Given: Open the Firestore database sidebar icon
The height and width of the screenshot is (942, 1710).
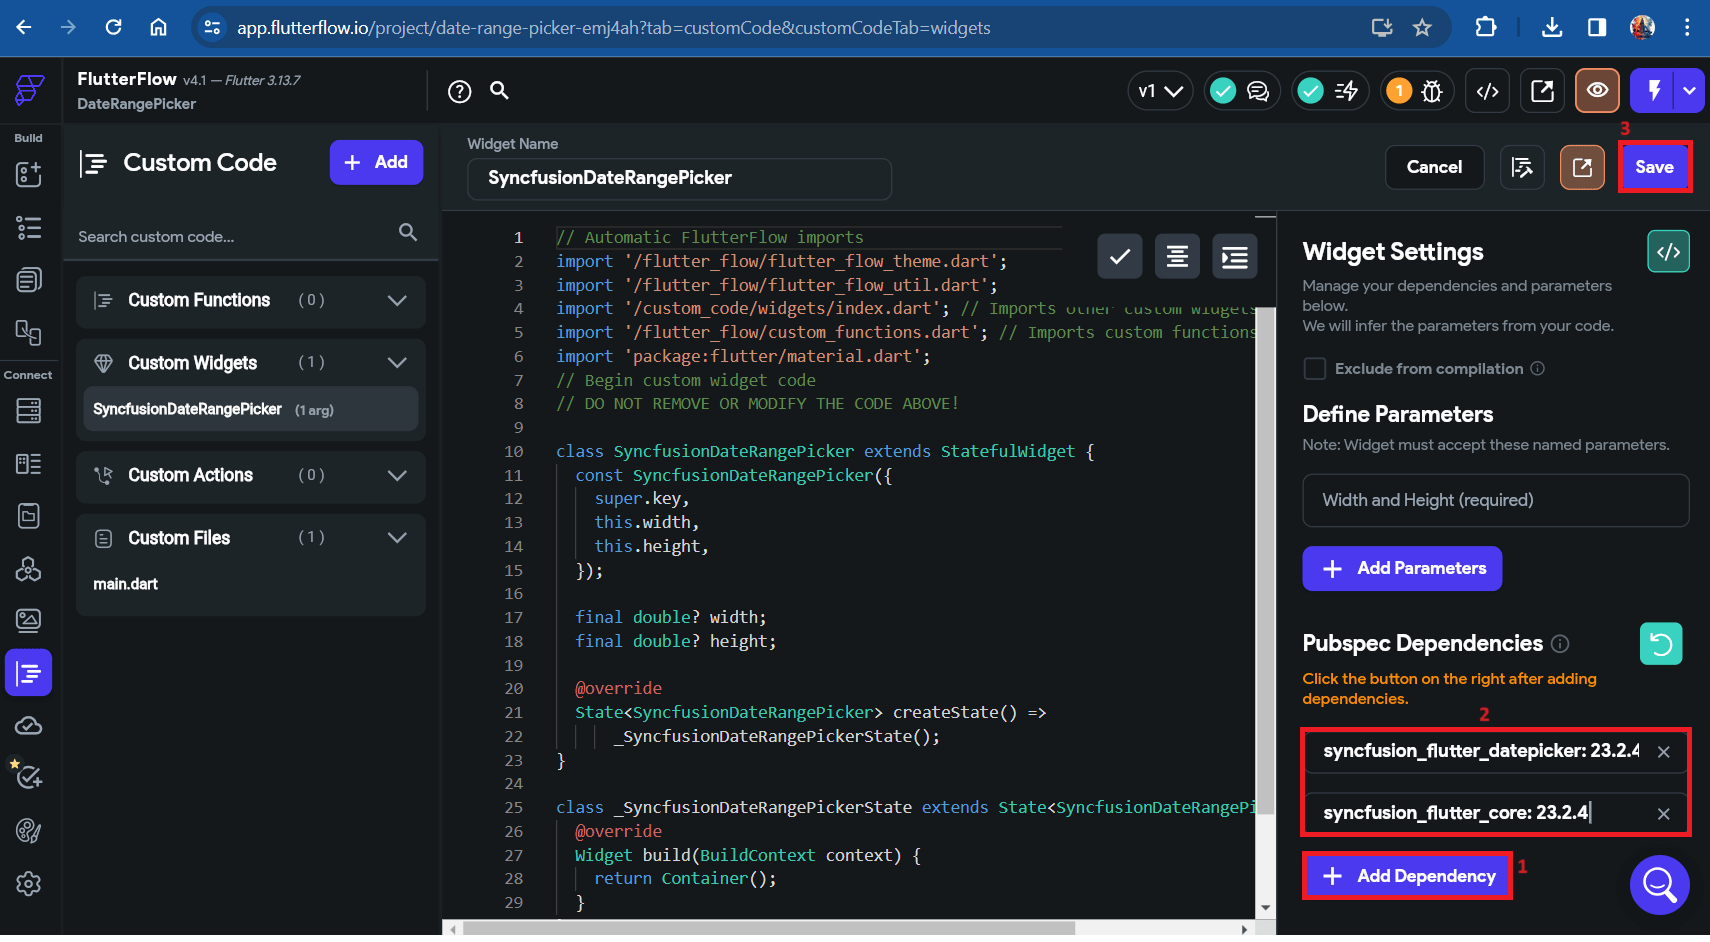Looking at the screenshot, I should click(29, 410).
